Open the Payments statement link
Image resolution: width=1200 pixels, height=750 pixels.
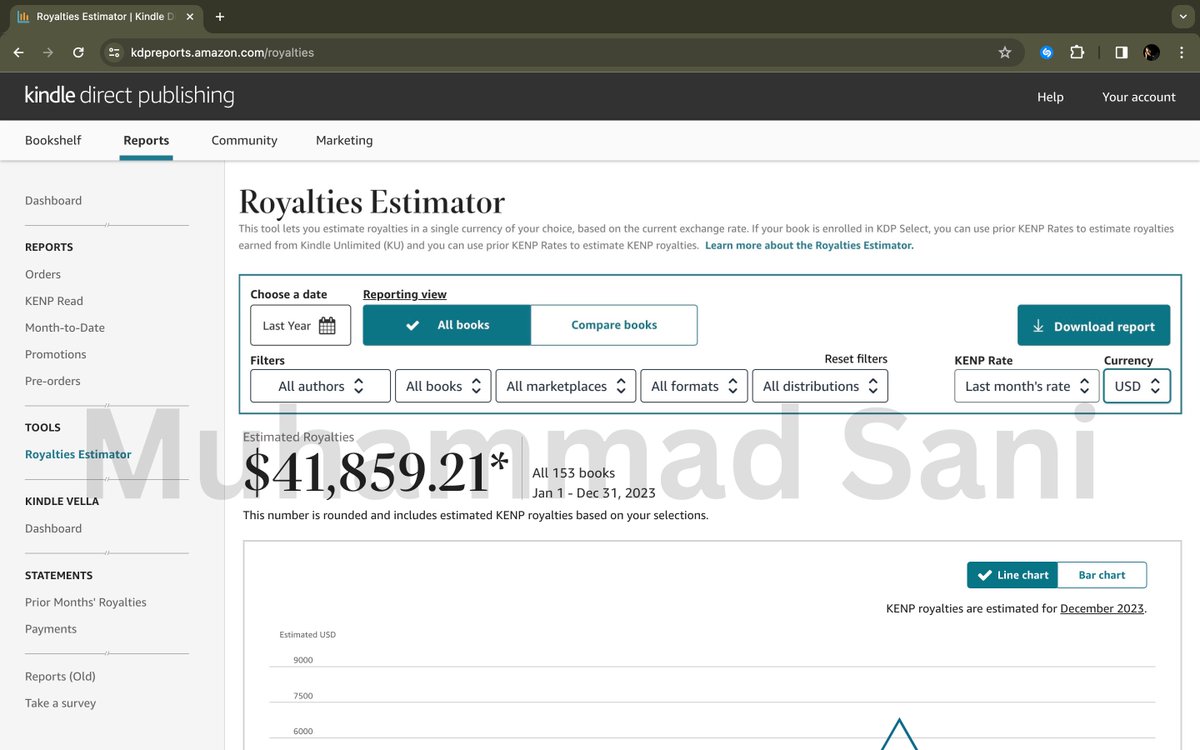click(51, 629)
